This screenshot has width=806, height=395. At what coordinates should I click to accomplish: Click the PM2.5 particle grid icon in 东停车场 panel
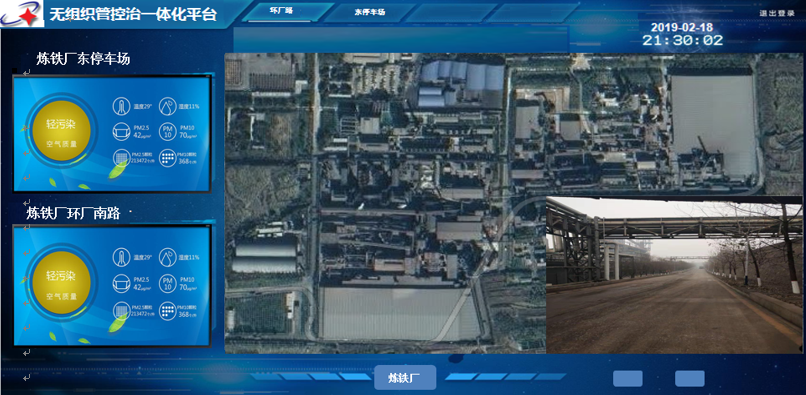point(121,157)
